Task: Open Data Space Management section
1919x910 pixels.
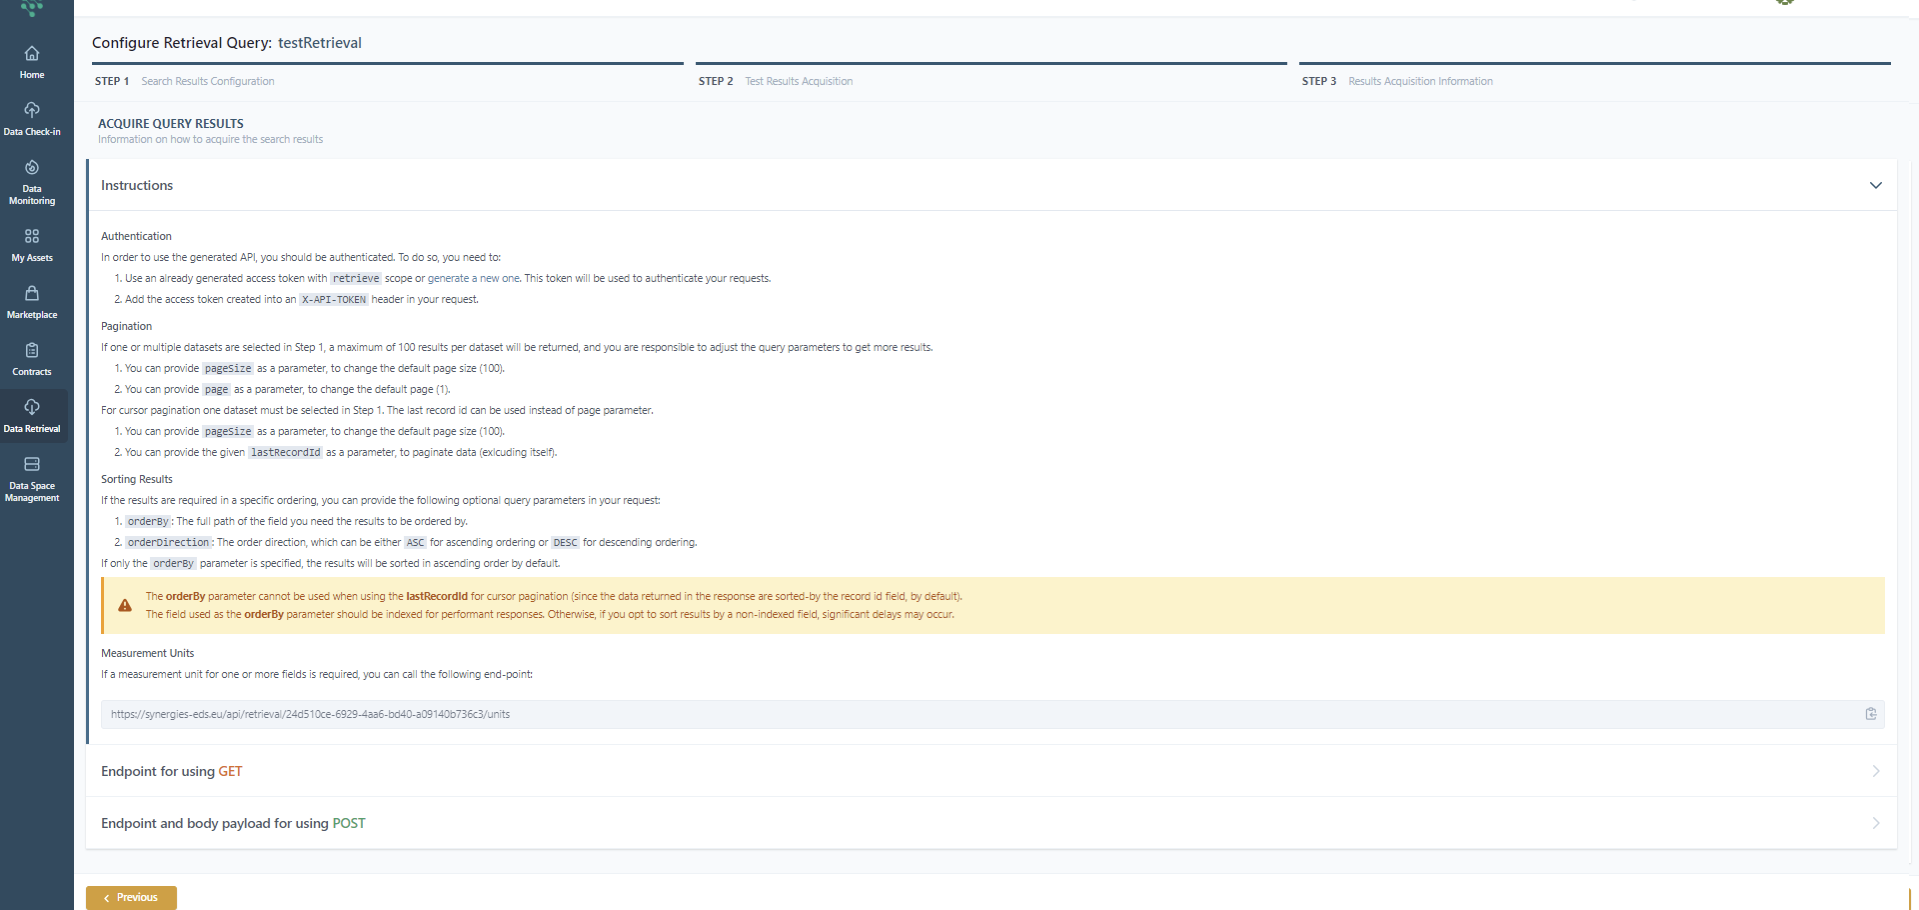Action: [x=32, y=478]
